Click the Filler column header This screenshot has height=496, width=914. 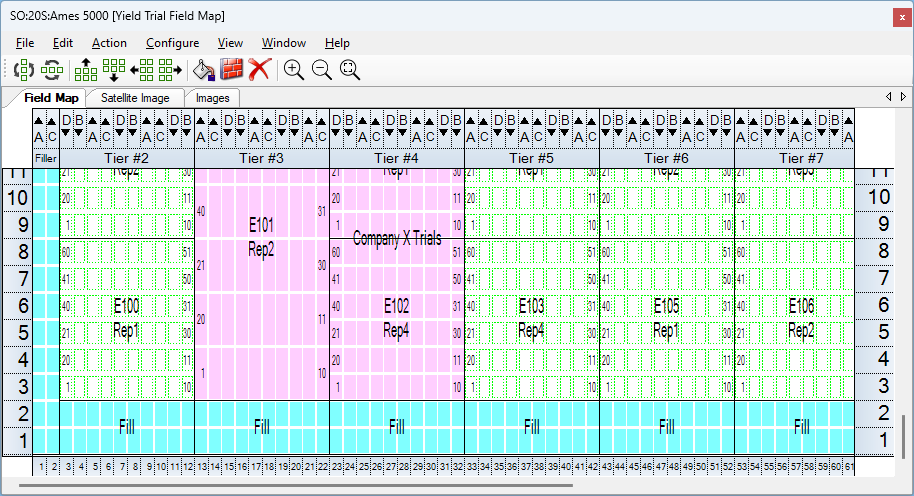point(46,158)
